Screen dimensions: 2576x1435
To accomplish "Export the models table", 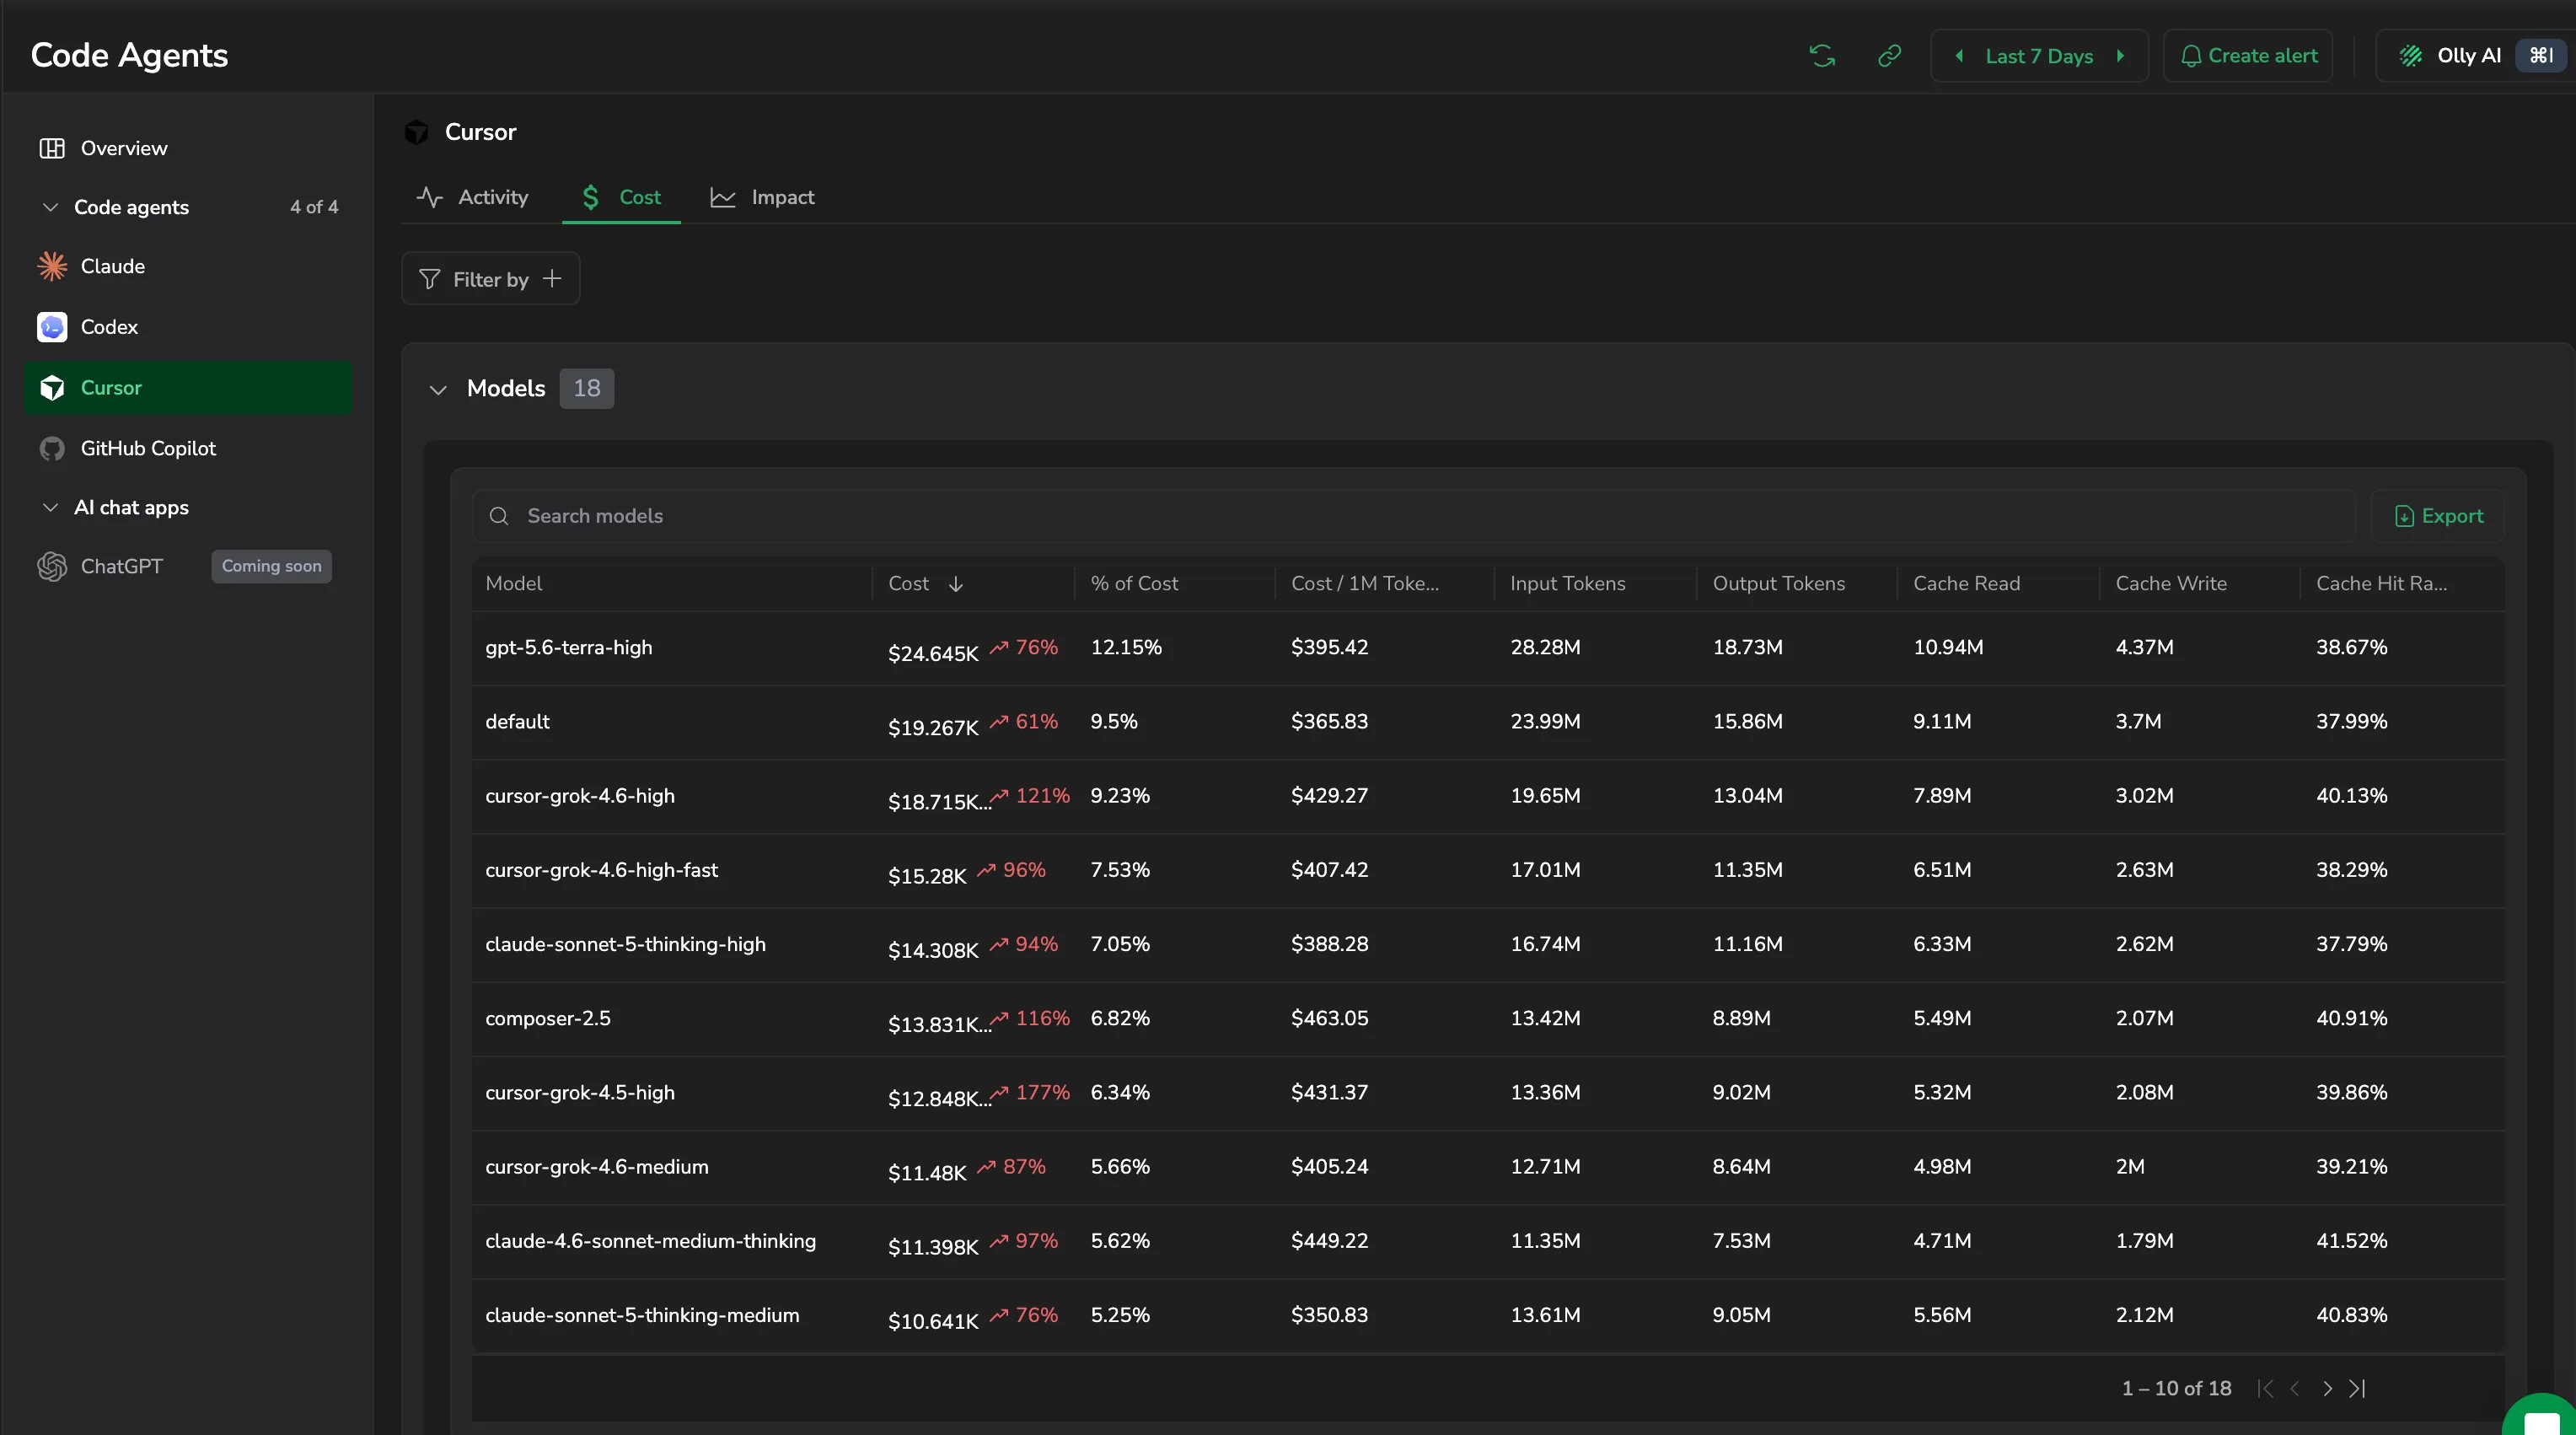I will (2439, 516).
